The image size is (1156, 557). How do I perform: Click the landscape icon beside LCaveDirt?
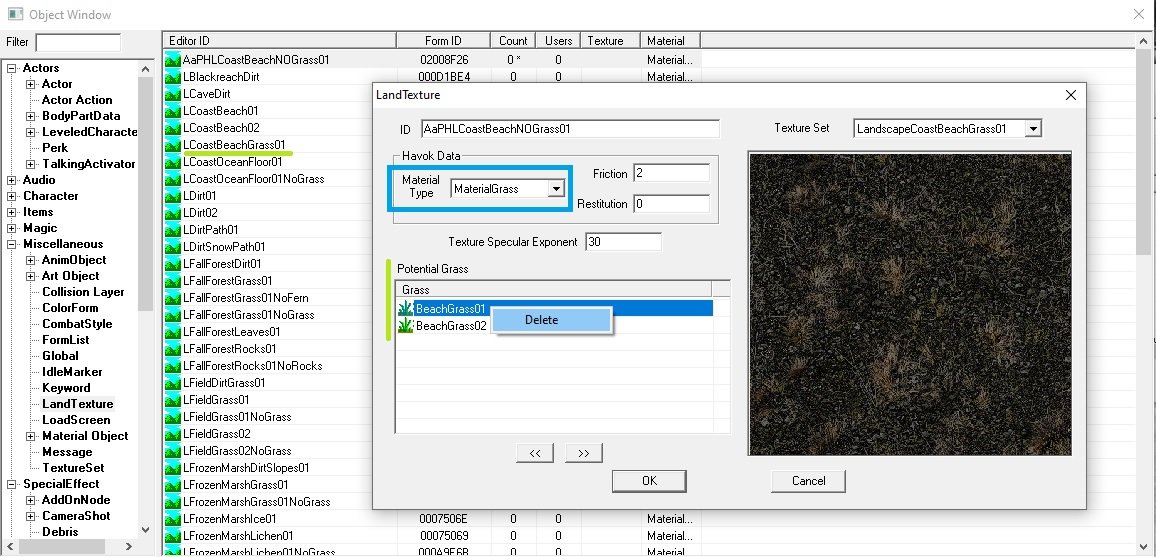(173, 94)
